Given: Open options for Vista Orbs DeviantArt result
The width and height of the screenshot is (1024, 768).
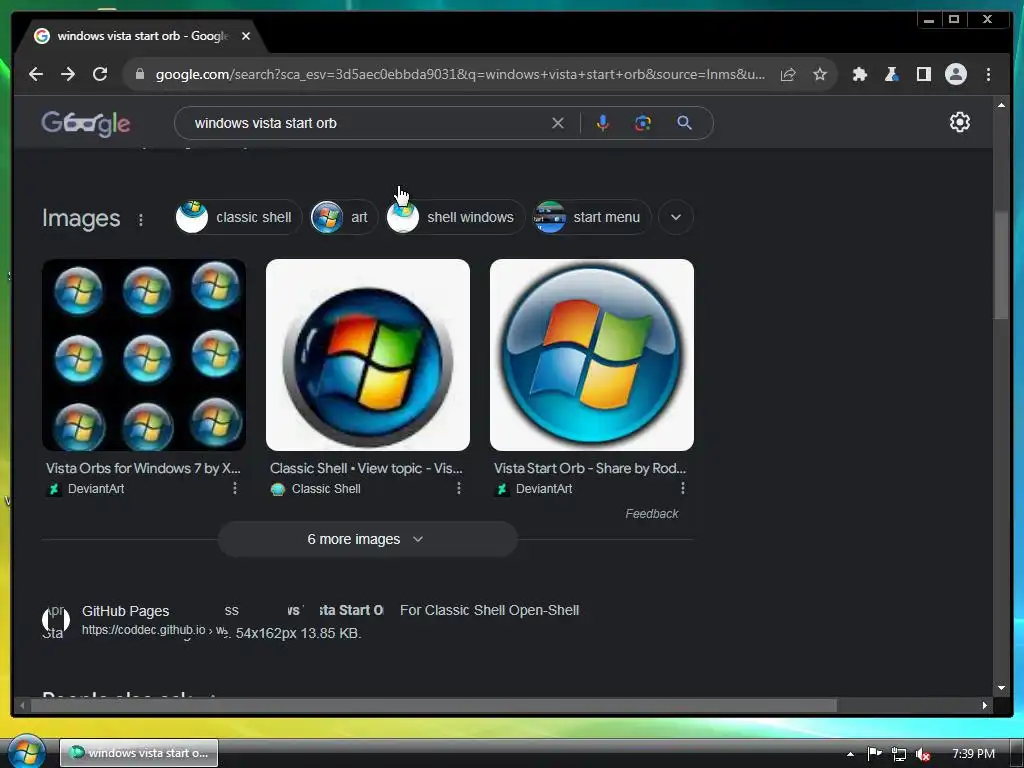Looking at the screenshot, I should click(x=235, y=488).
